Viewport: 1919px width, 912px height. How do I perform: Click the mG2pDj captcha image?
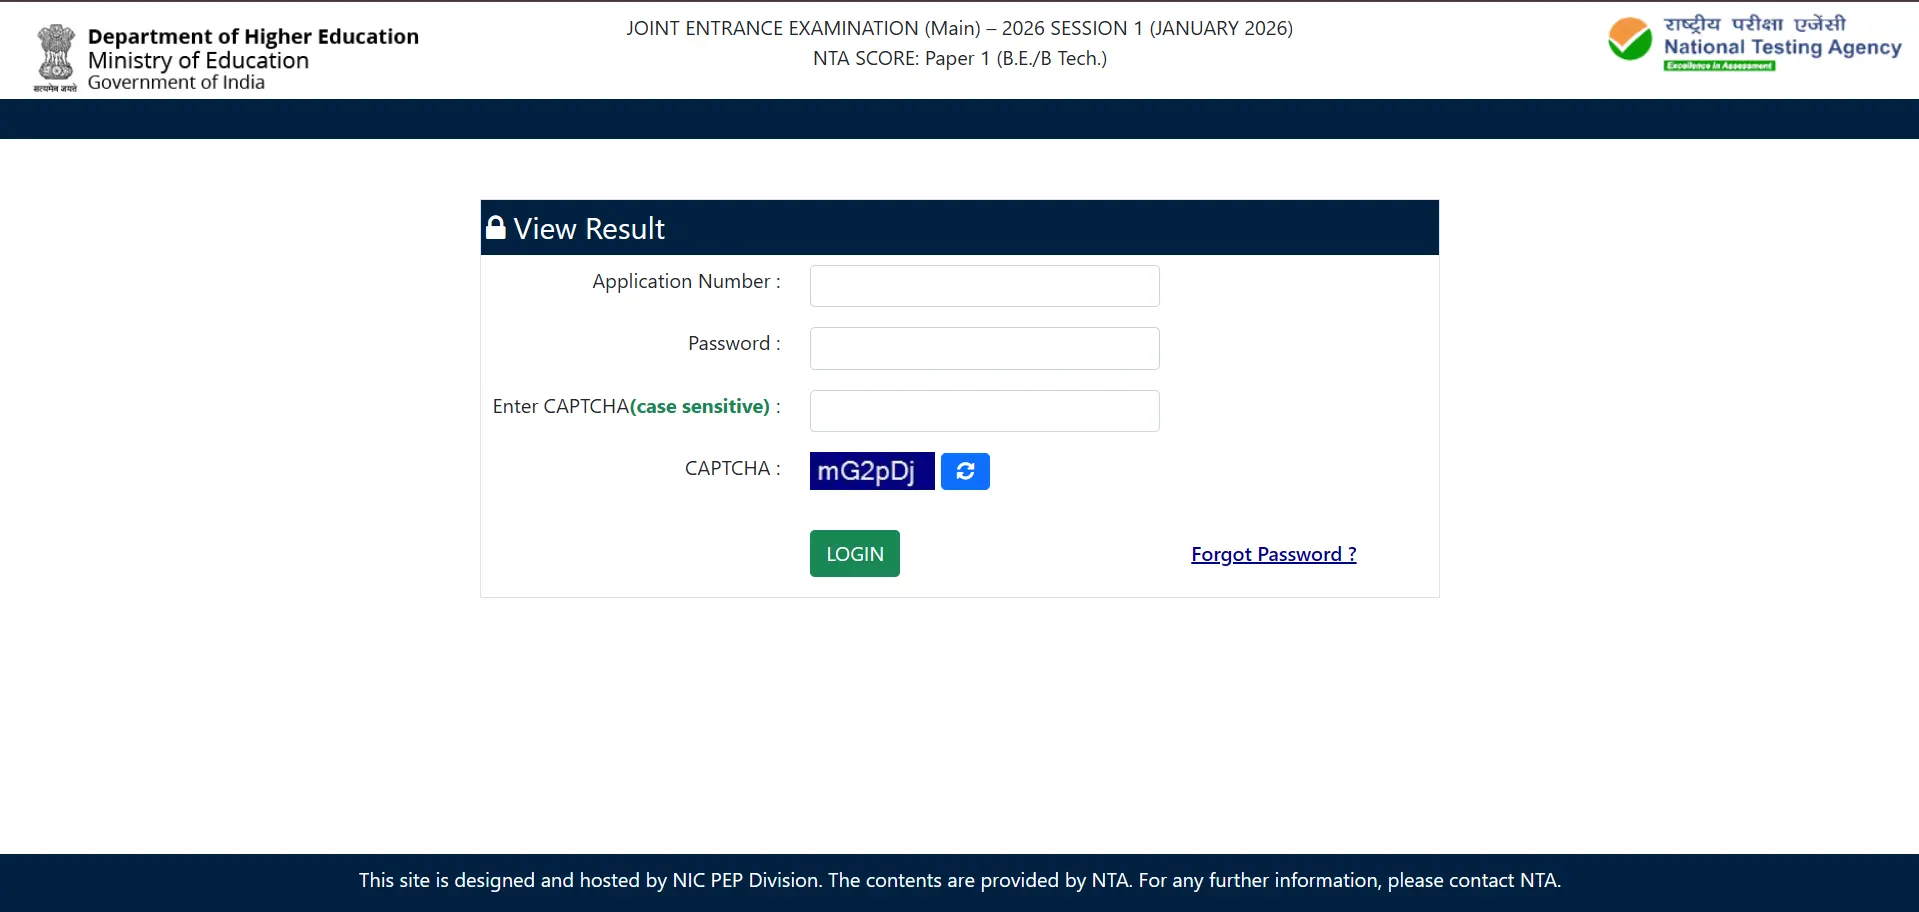871,470
